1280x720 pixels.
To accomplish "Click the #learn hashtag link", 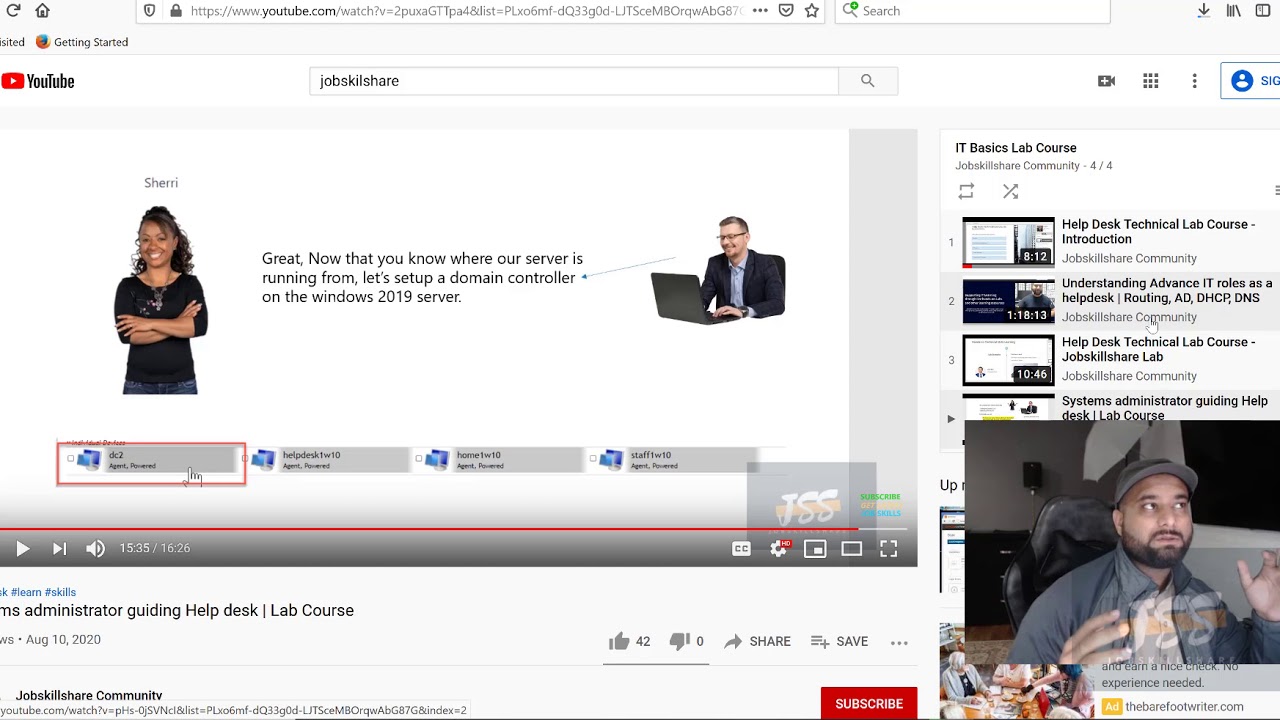I will (x=26, y=592).
